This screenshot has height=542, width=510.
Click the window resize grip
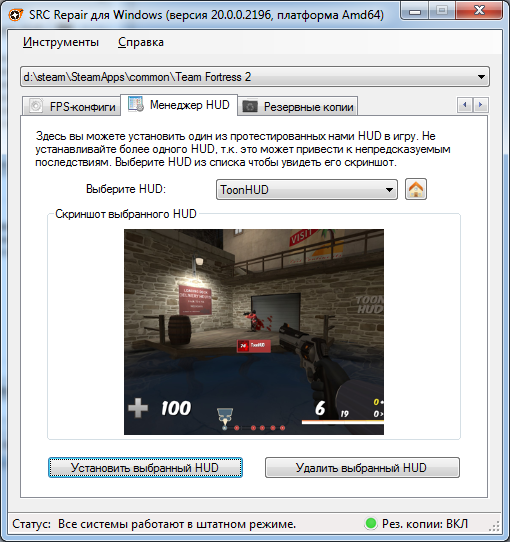[494, 526]
